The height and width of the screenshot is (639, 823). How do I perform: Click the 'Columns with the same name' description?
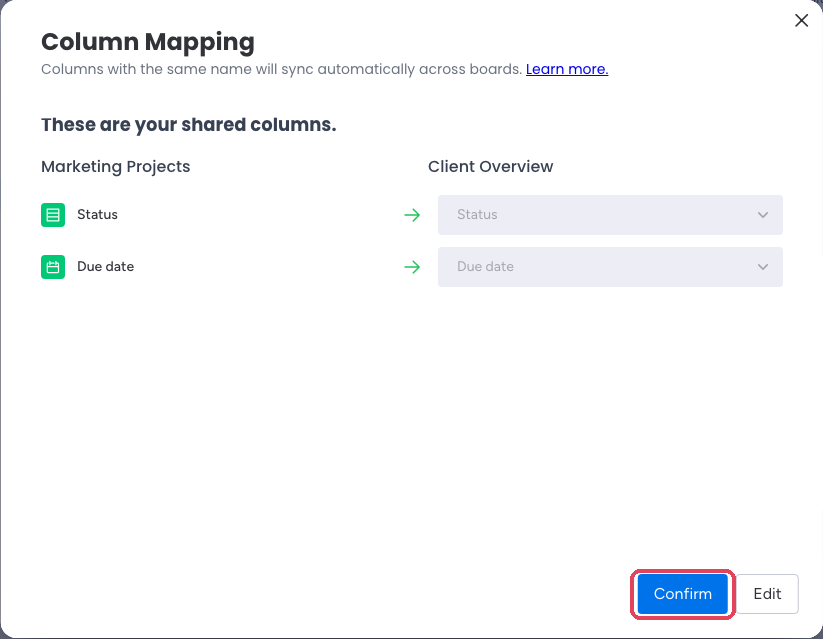coord(281,69)
